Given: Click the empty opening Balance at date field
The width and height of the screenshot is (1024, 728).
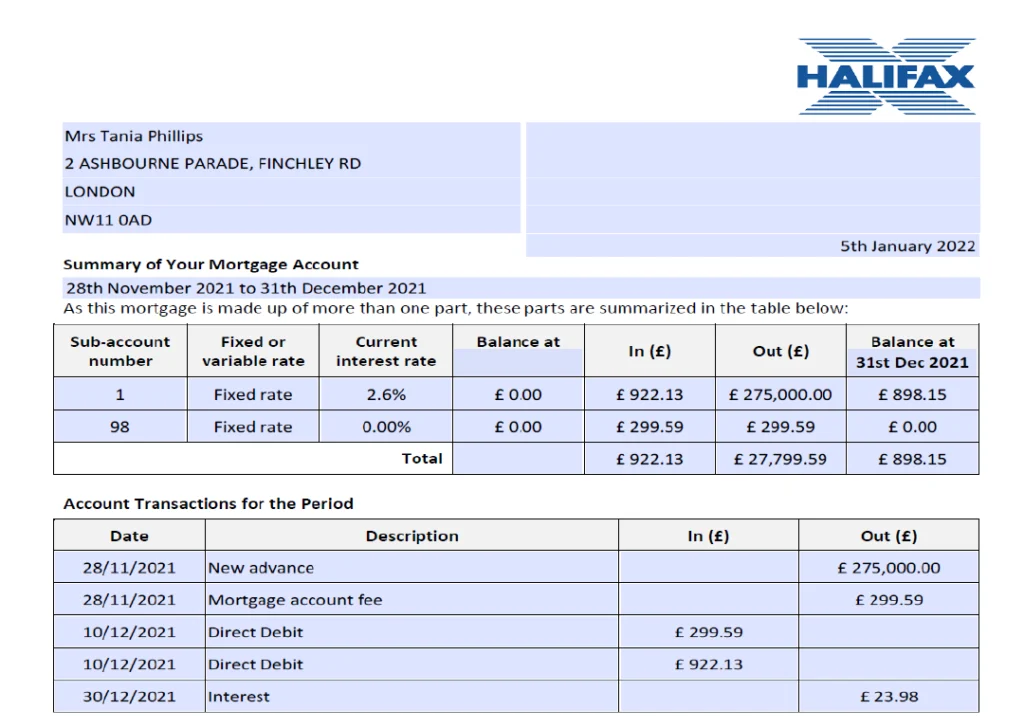Looking at the screenshot, I should click(x=518, y=362).
